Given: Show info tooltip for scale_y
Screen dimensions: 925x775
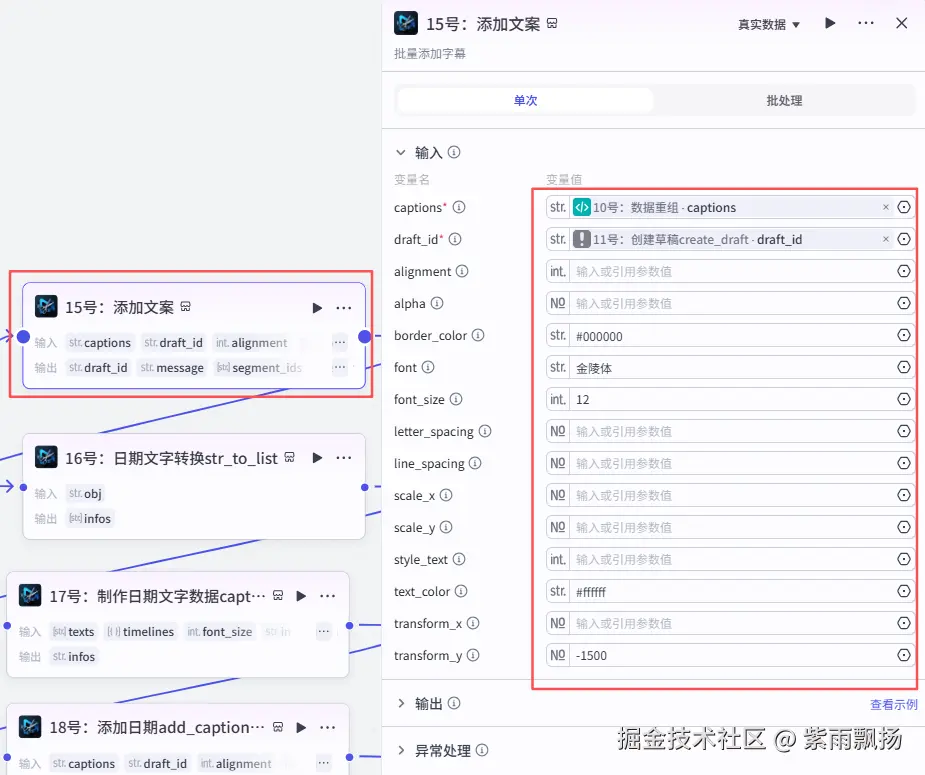Looking at the screenshot, I should click(x=446, y=527).
